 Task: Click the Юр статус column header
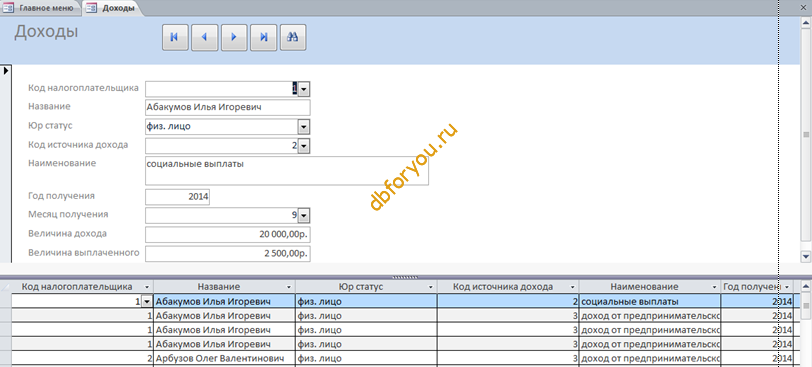pos(366,287)
